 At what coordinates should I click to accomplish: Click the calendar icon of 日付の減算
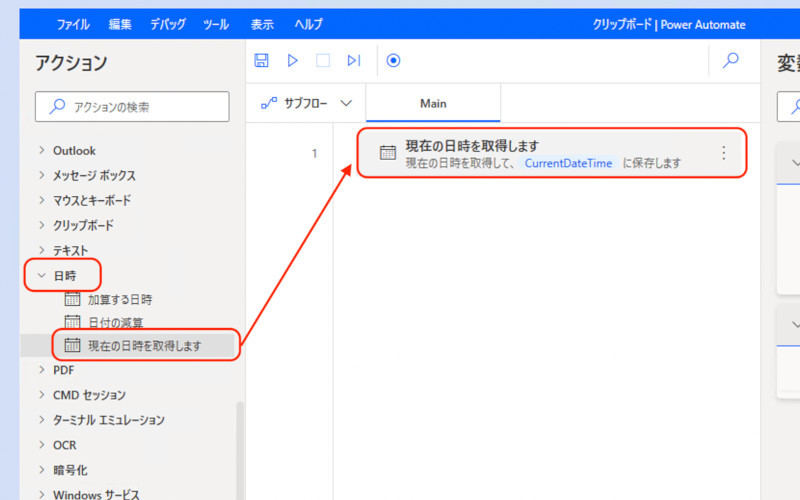[72, 322]
